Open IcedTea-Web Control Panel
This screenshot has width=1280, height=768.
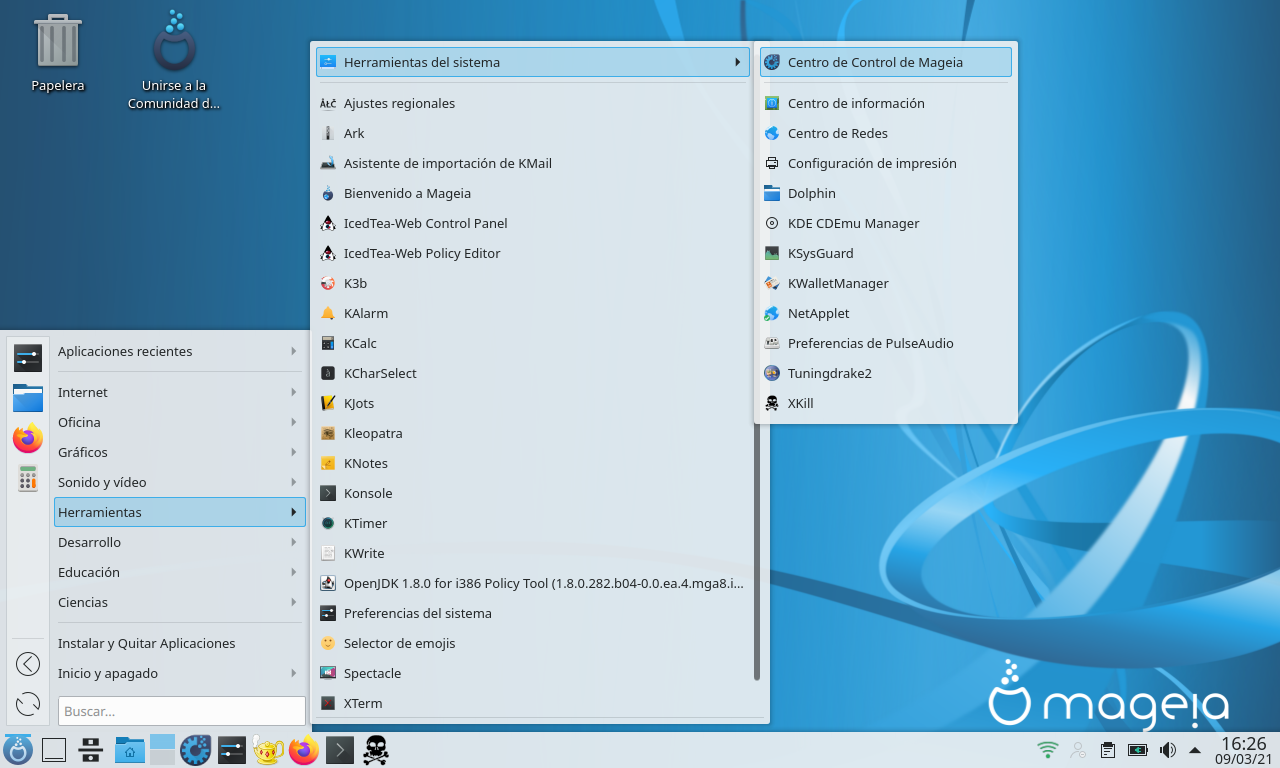(532, 223)
